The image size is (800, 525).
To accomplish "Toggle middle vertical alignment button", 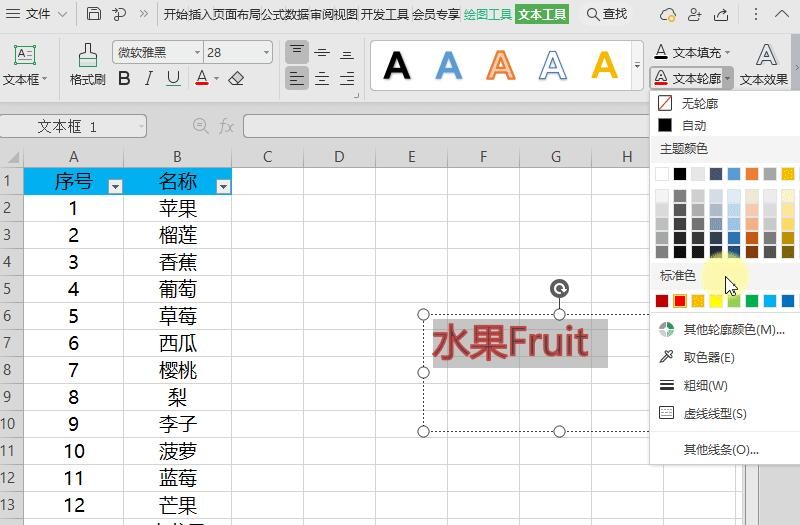I will point(322,53).
